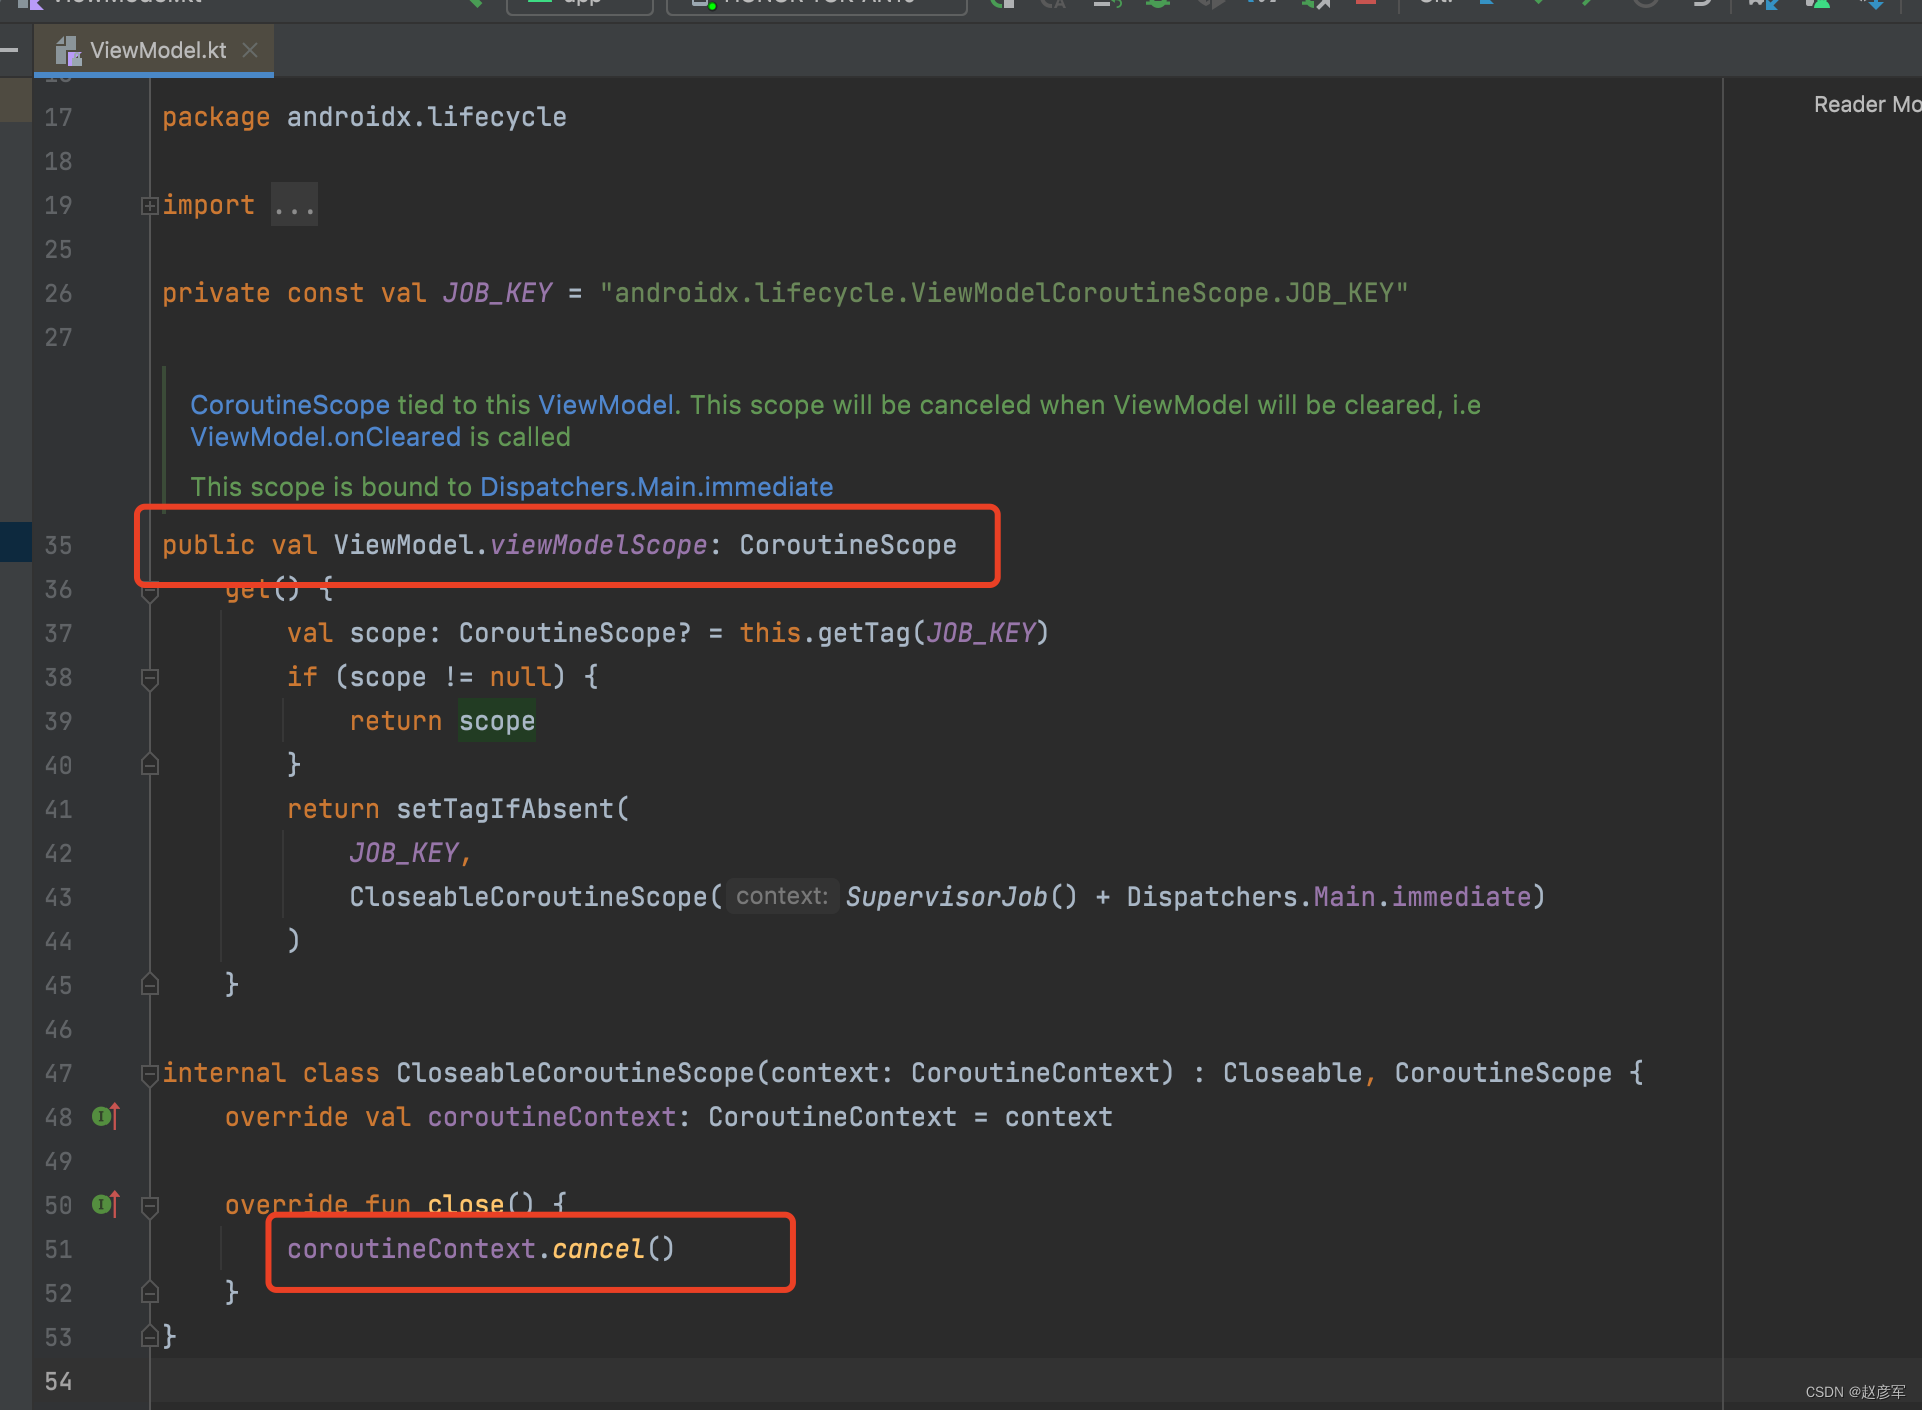Open the CoroutineScope link in doc comment

(290, 405)
